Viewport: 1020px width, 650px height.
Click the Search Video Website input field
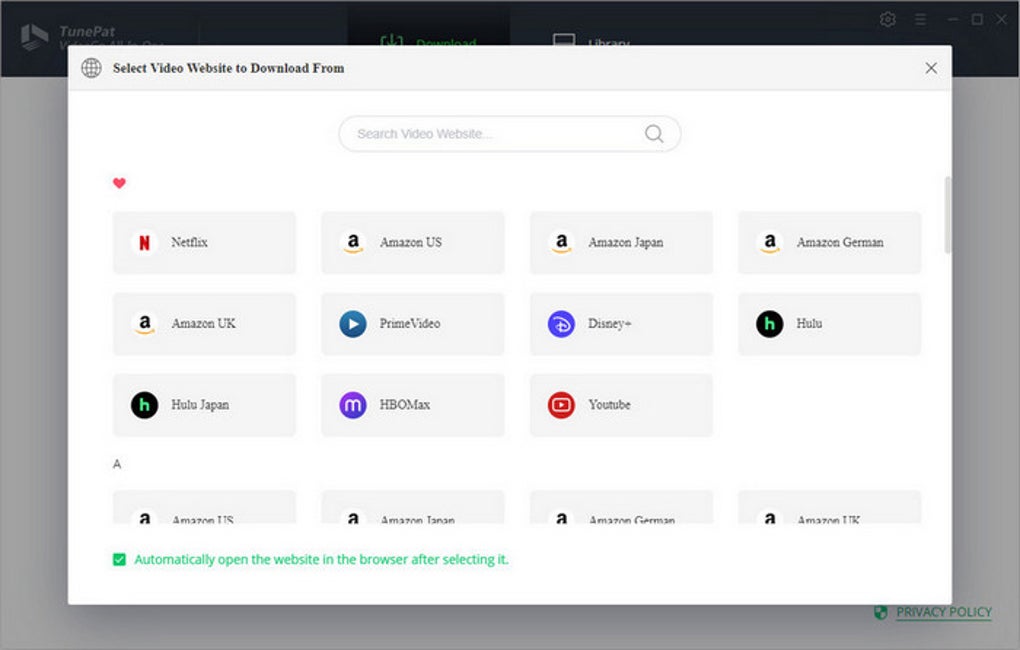[x=480, y=133]
